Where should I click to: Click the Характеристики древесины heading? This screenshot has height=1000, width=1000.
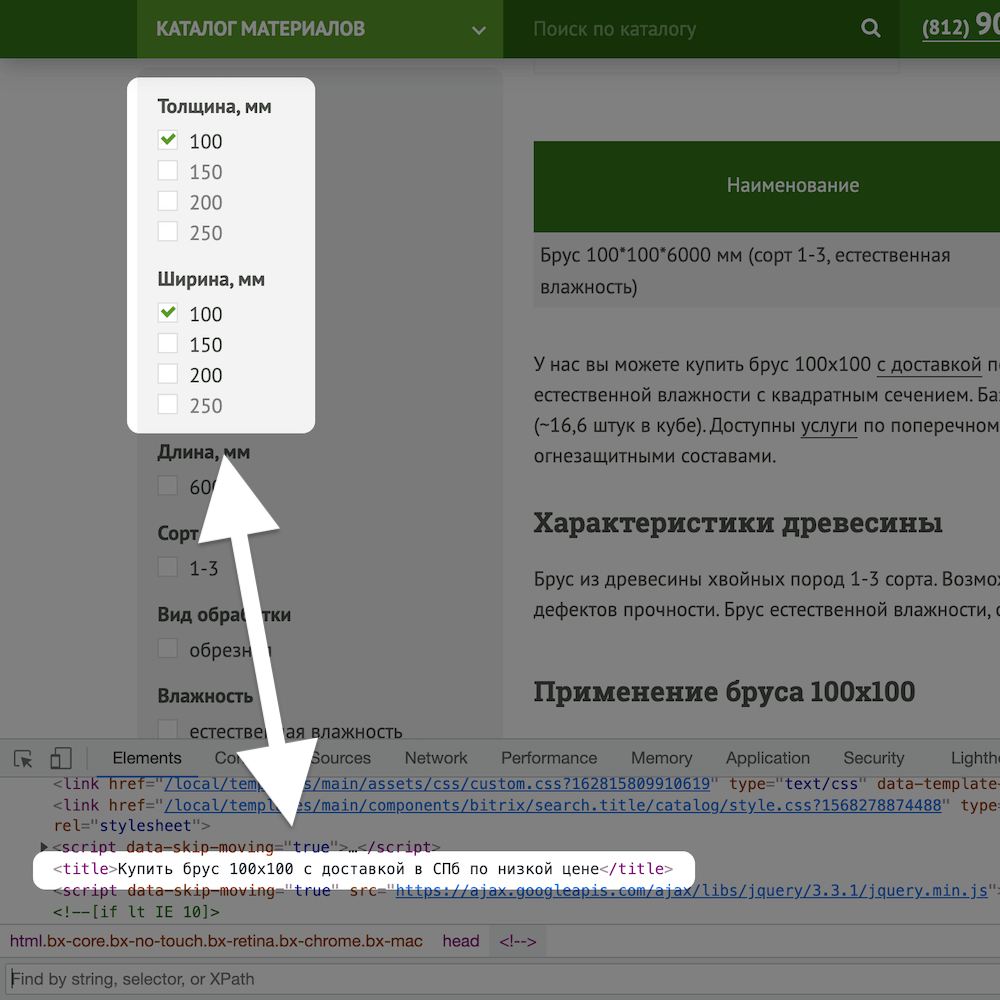pyautogui.click(x=738, y=523)
